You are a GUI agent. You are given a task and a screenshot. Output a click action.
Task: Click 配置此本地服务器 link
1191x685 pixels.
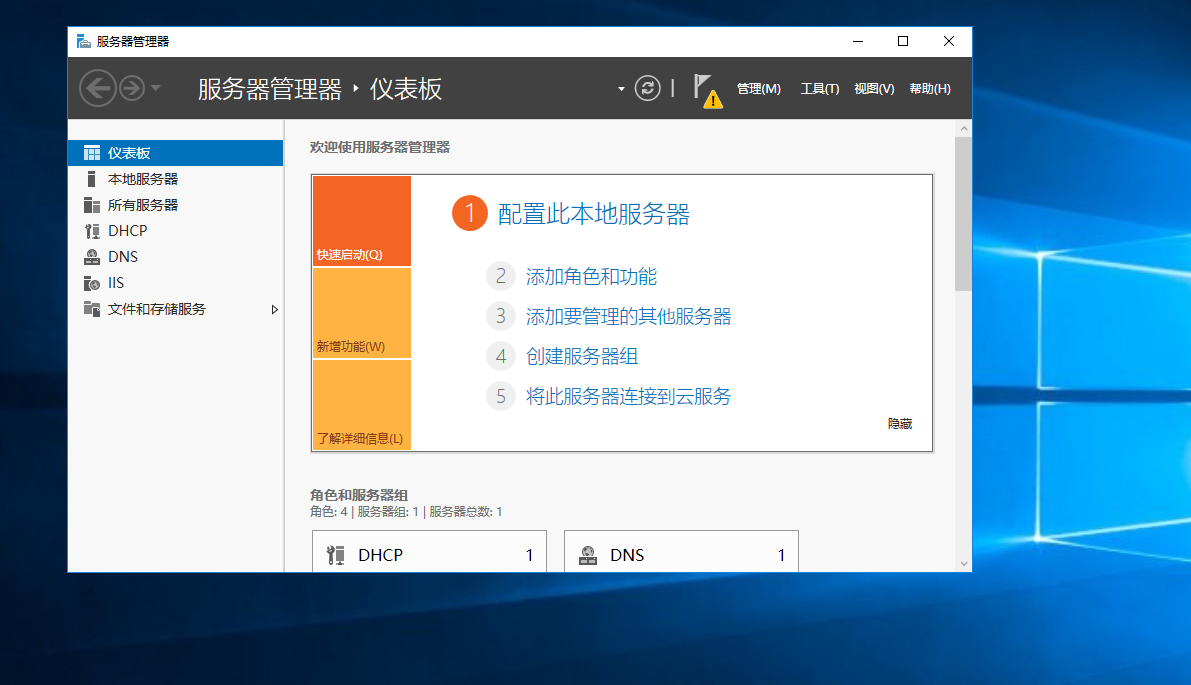coord(593,214)
